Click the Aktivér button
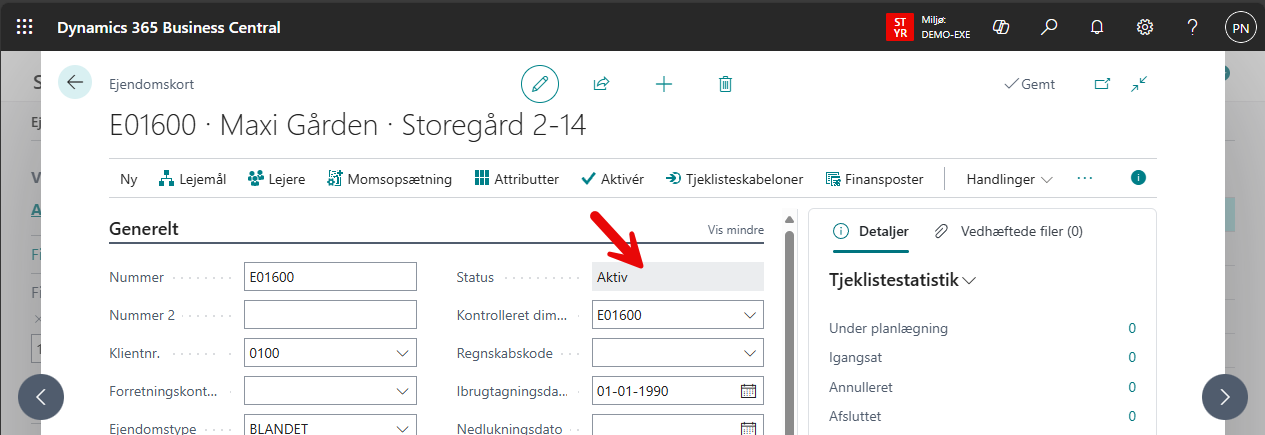This screenshot has width=1265, height=435. [x=612, y=179]
